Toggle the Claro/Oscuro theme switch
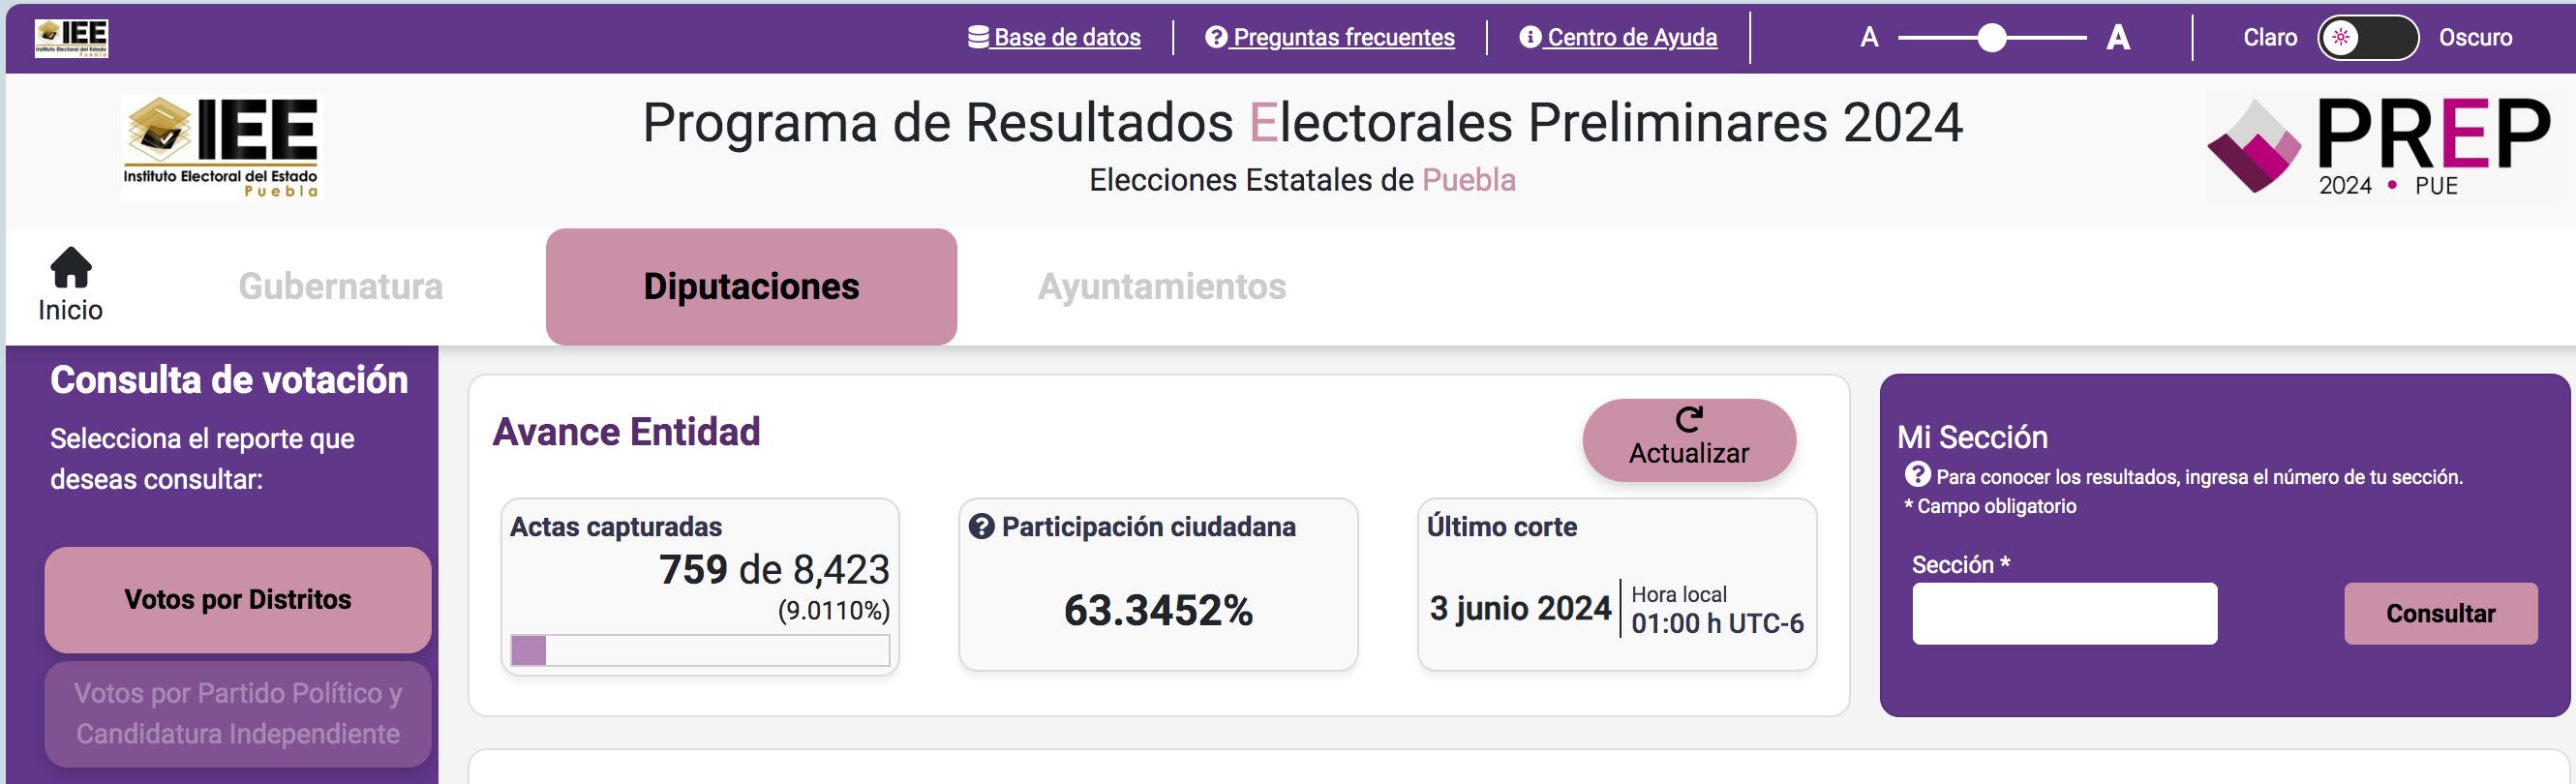Image resolution: width=2576 pixels, height=784 pixels. click(x=2368, y=38)
